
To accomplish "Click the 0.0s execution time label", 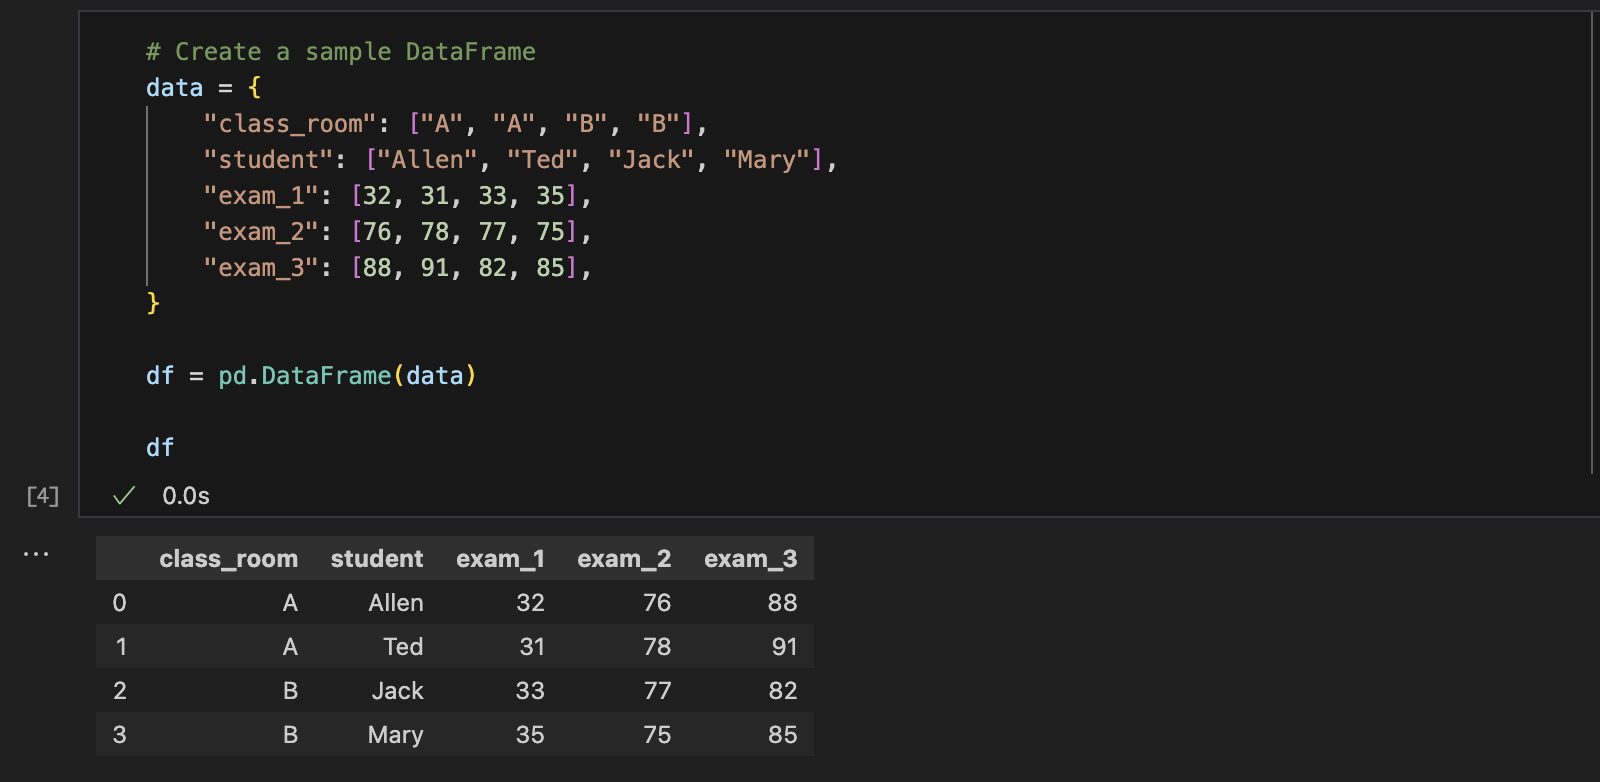I will click(186, 496).
